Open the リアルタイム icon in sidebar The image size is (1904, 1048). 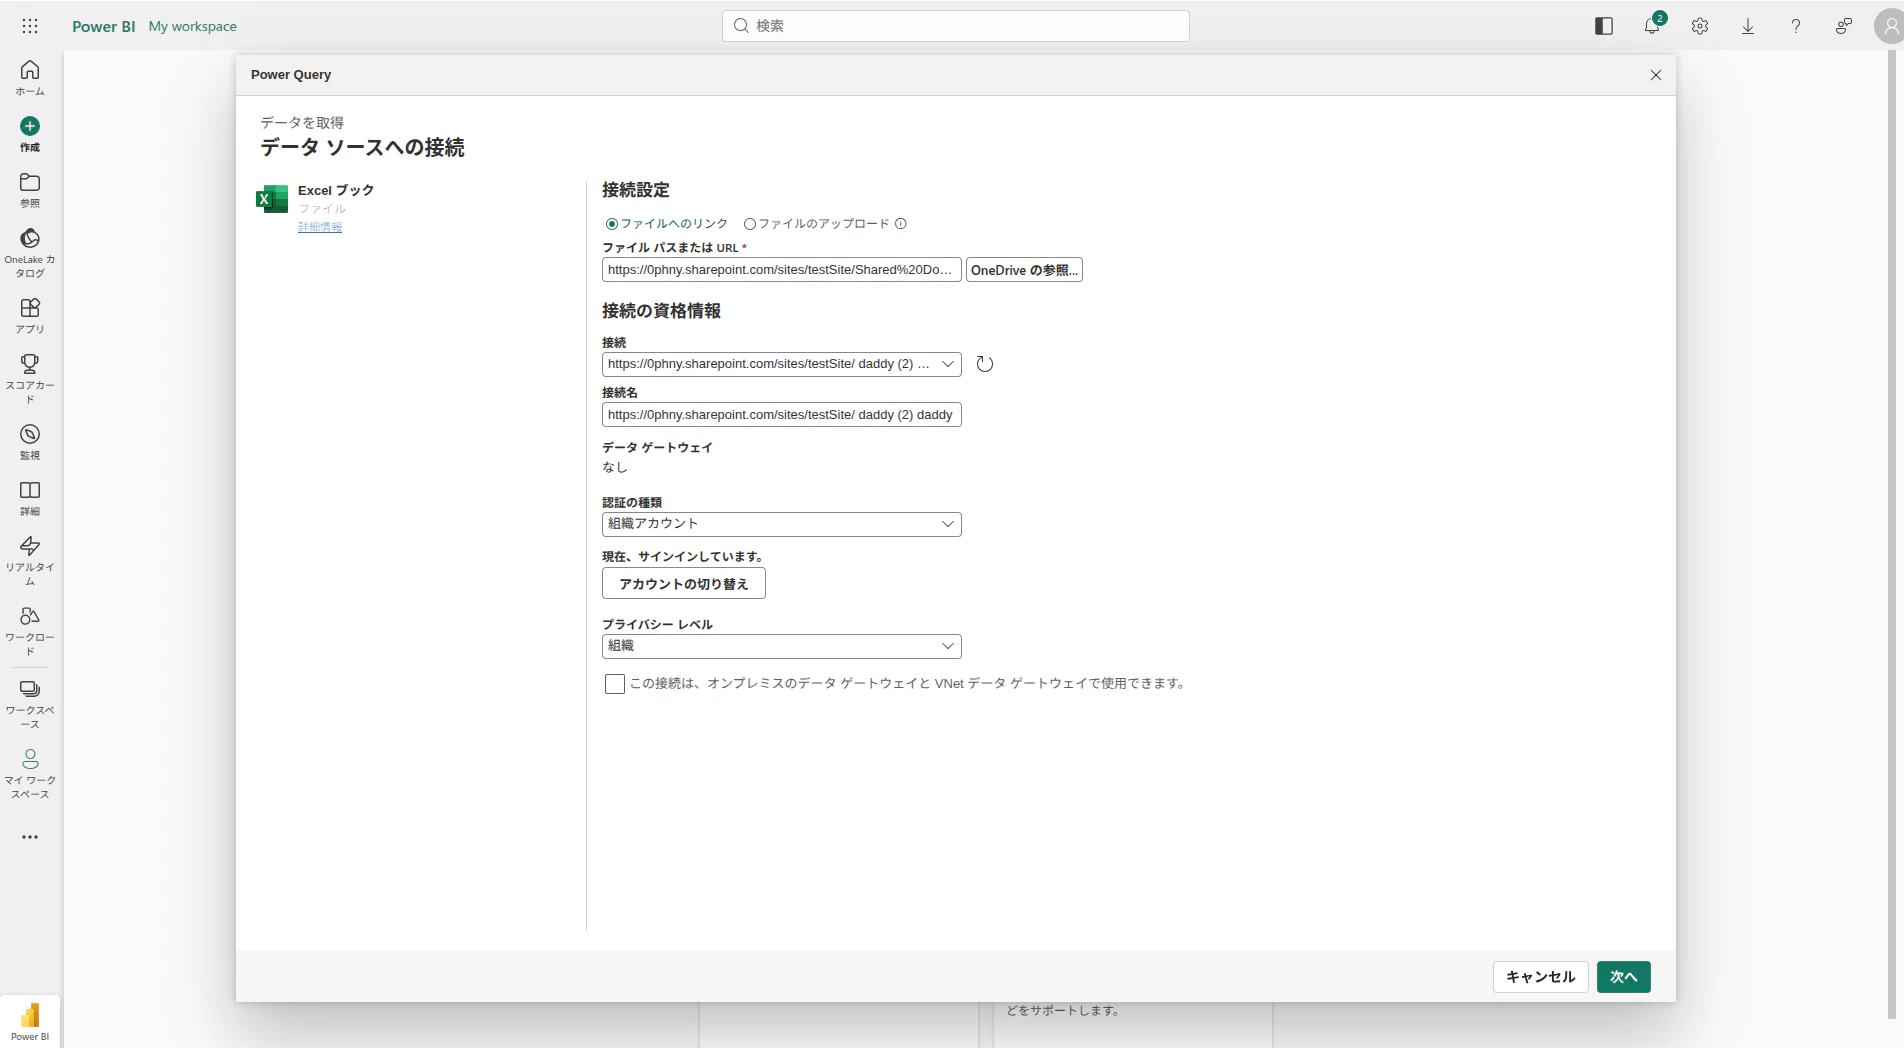[30, 546]
